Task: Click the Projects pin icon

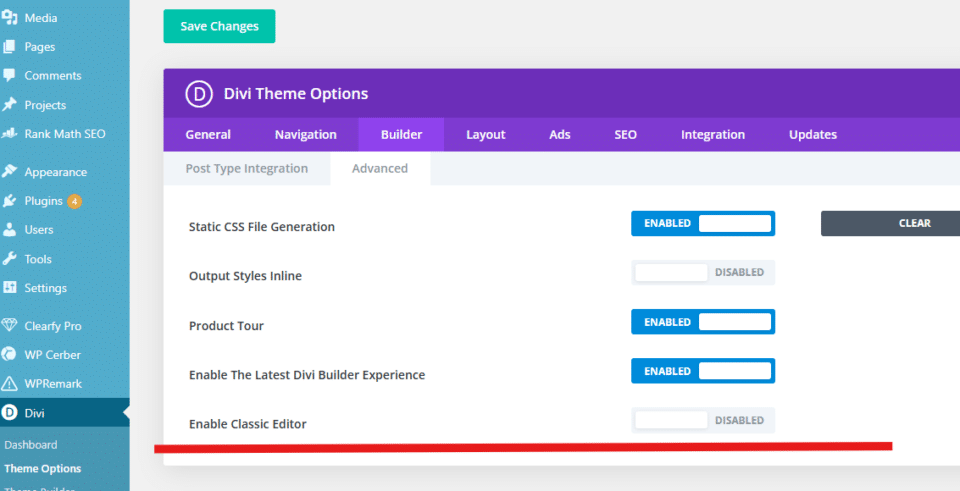Action: (x=9, y=105)
